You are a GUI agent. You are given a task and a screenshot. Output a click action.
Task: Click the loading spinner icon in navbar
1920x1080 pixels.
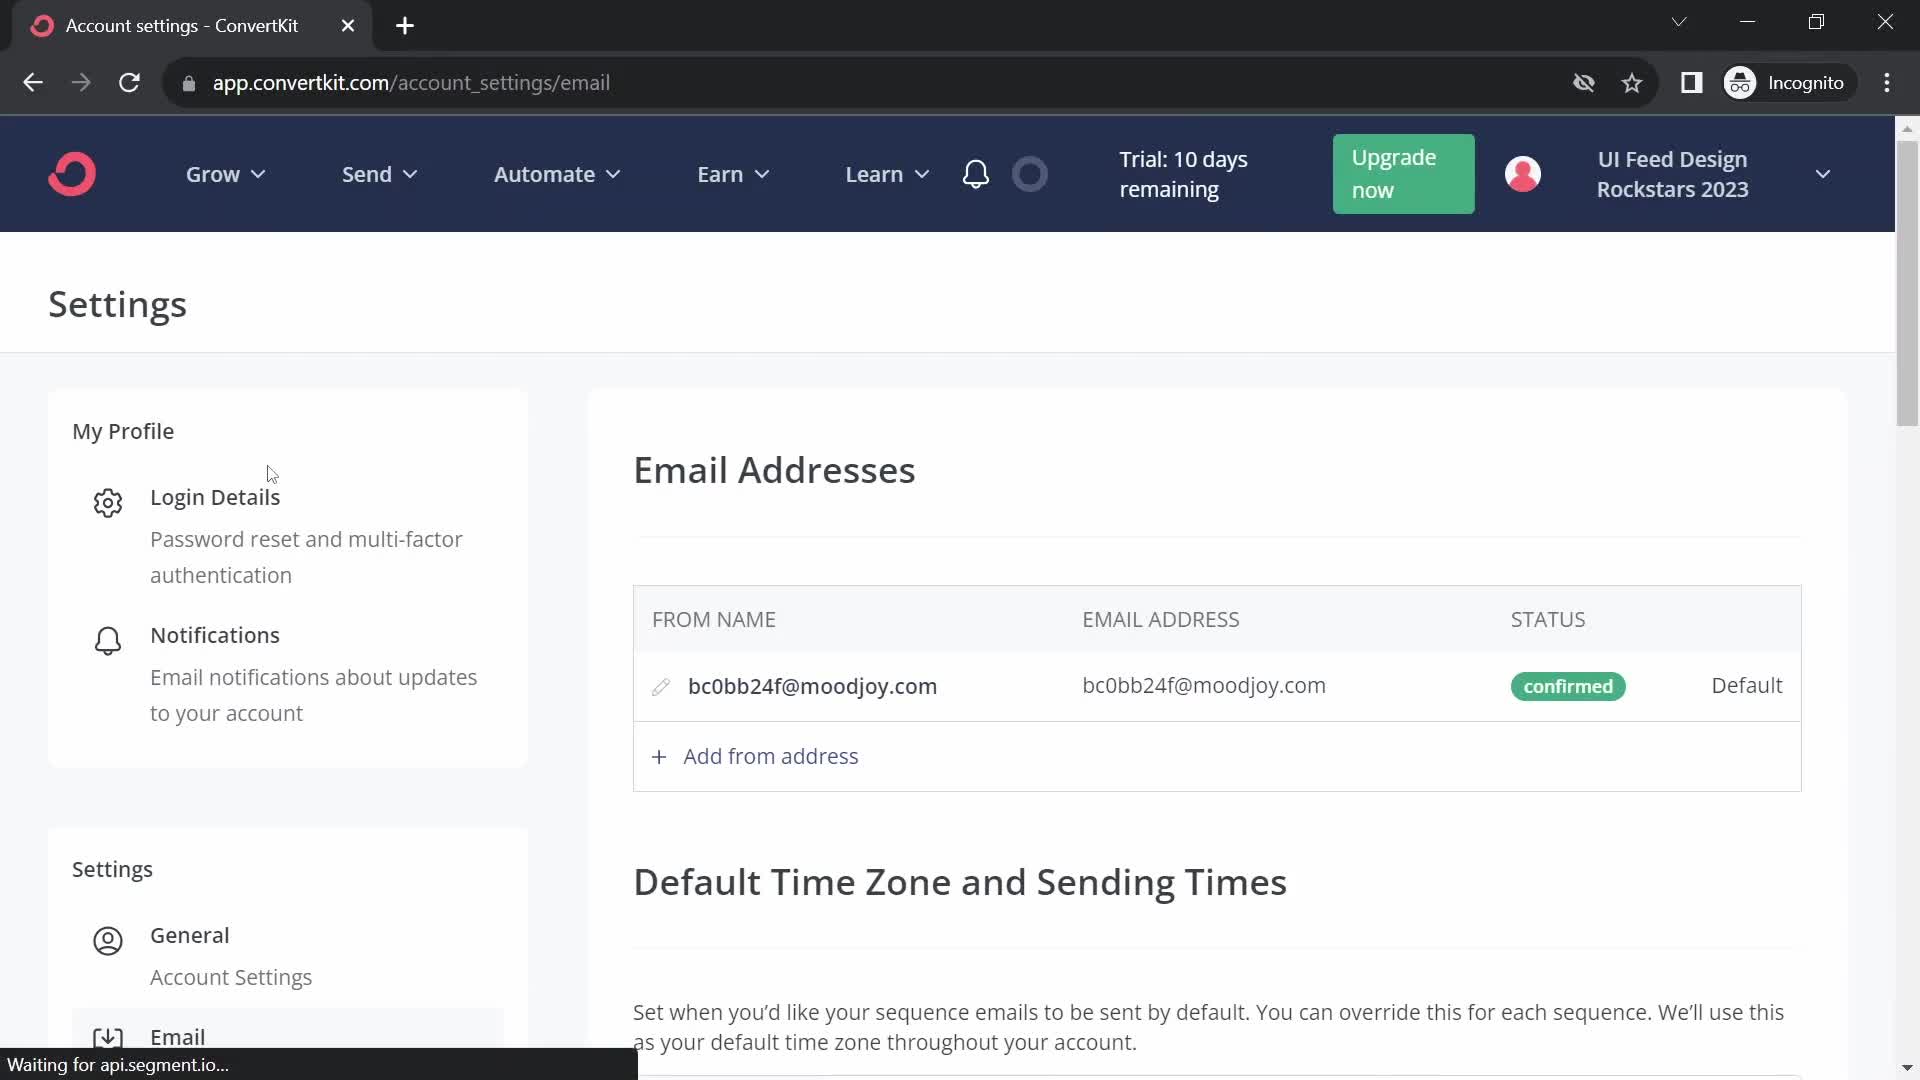tap(1031, 173)
